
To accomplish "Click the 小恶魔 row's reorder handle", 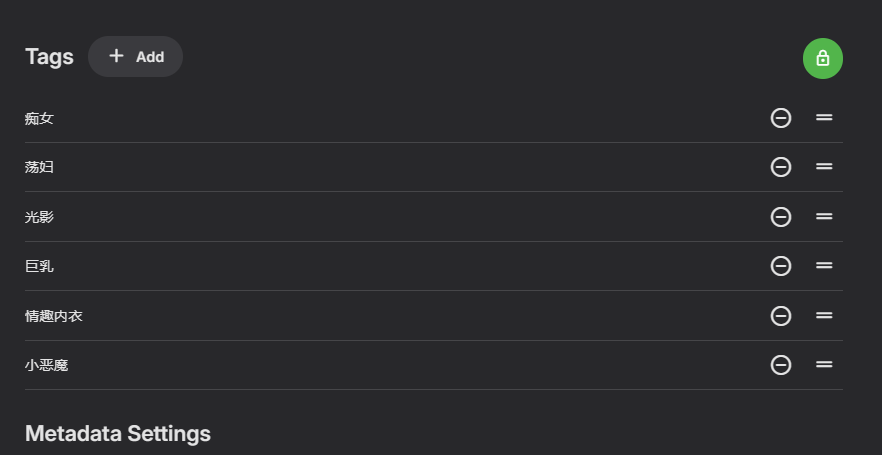I will pos(824,365).
